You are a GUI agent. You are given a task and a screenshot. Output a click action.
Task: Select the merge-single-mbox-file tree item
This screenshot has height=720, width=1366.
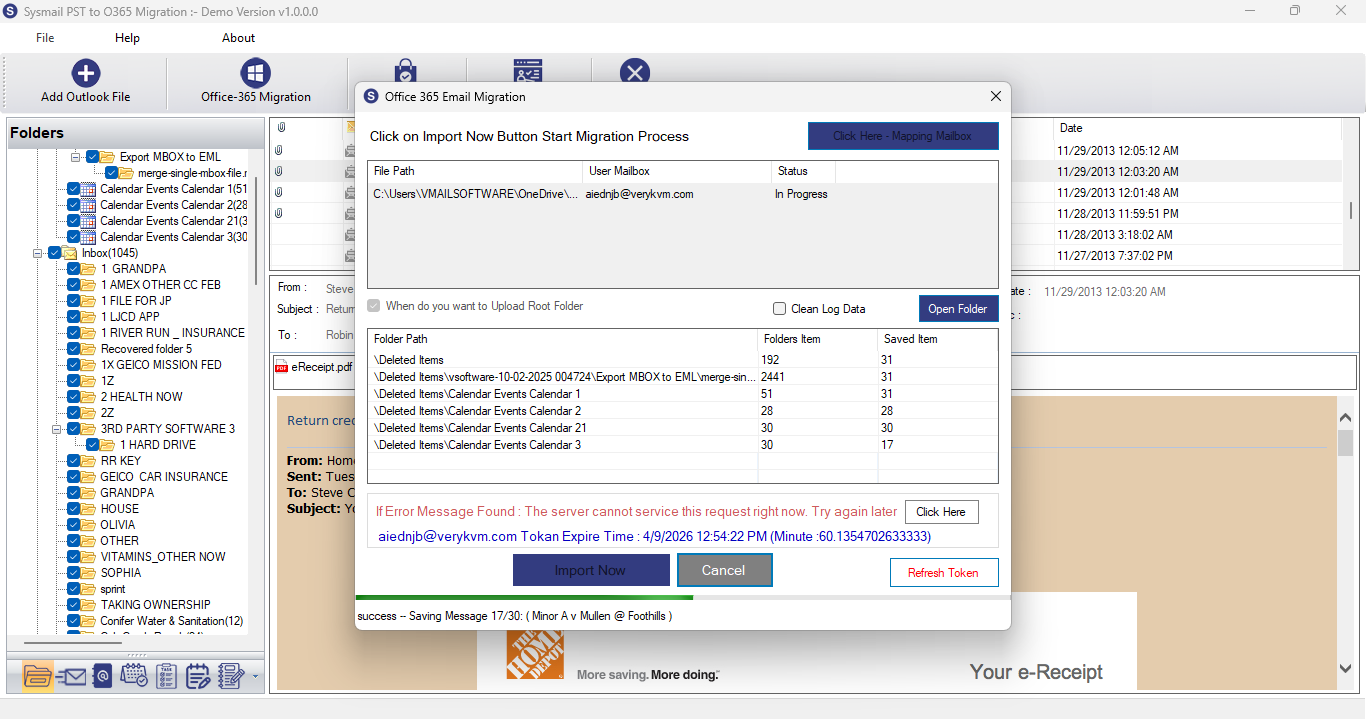tap(192, 173)
